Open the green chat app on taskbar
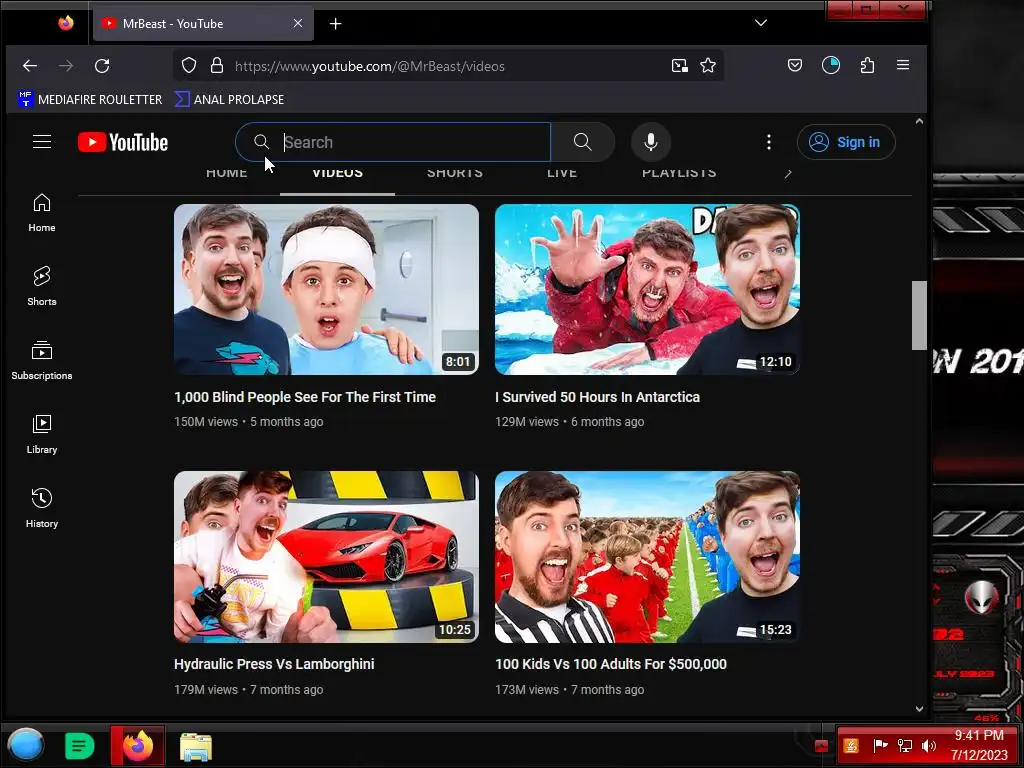This screenshot has width=1024, height=768. [80, 746]
